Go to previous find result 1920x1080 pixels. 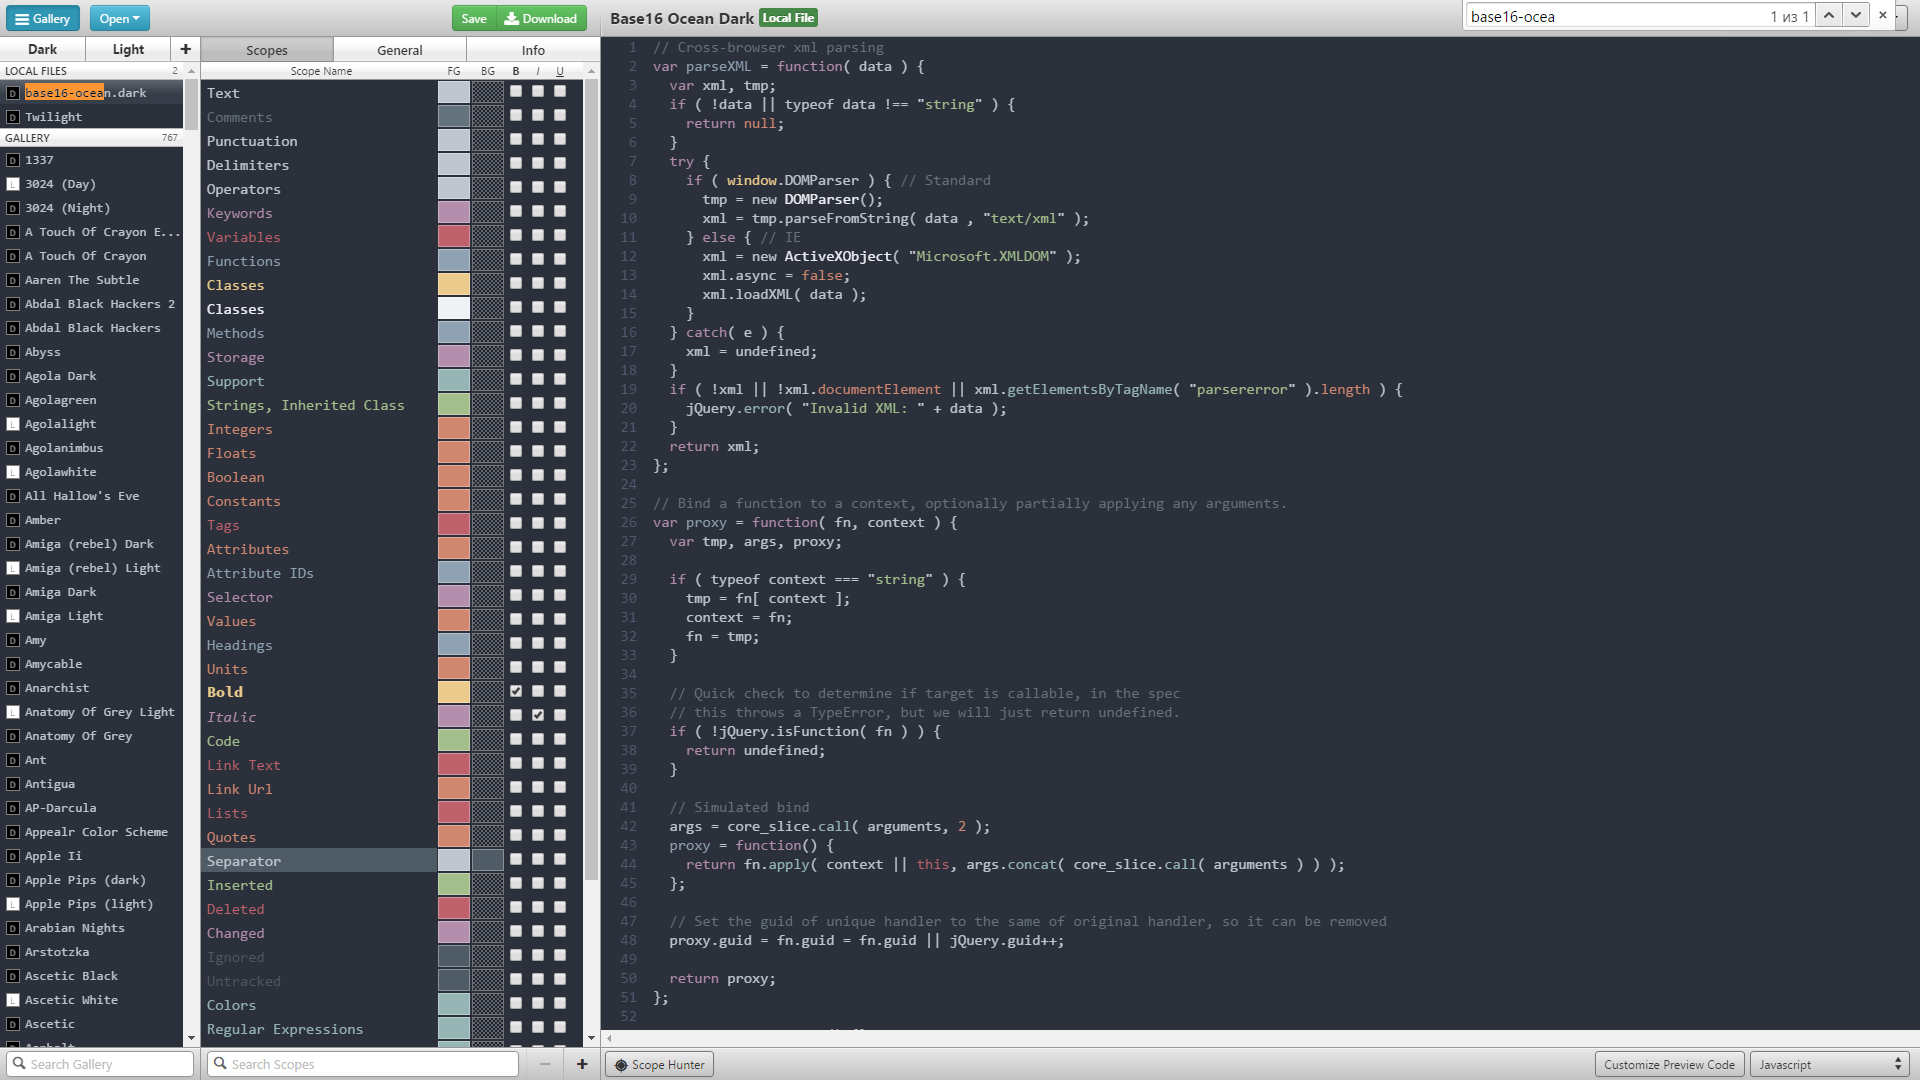(x=1829, y=16)
